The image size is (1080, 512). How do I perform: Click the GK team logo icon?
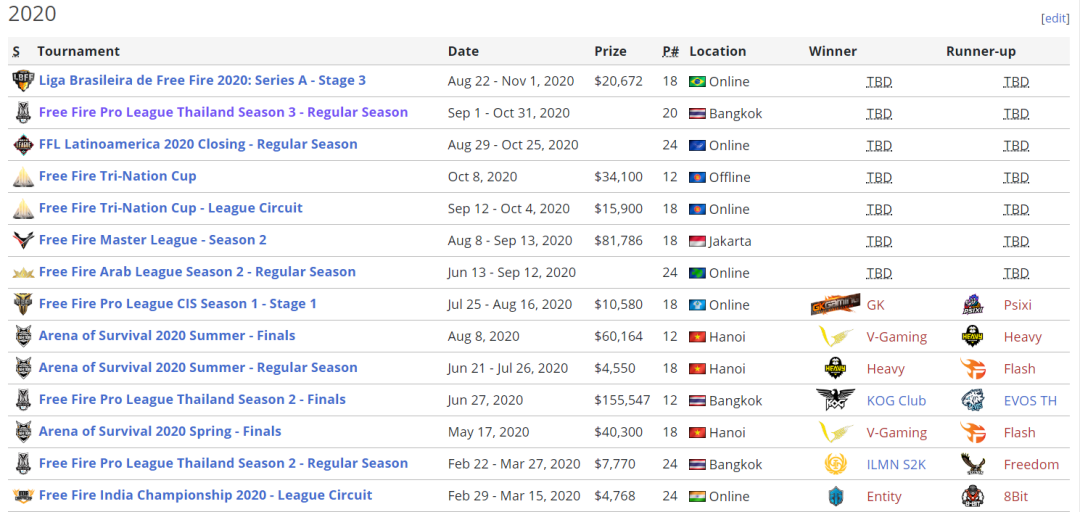(835, 305)
